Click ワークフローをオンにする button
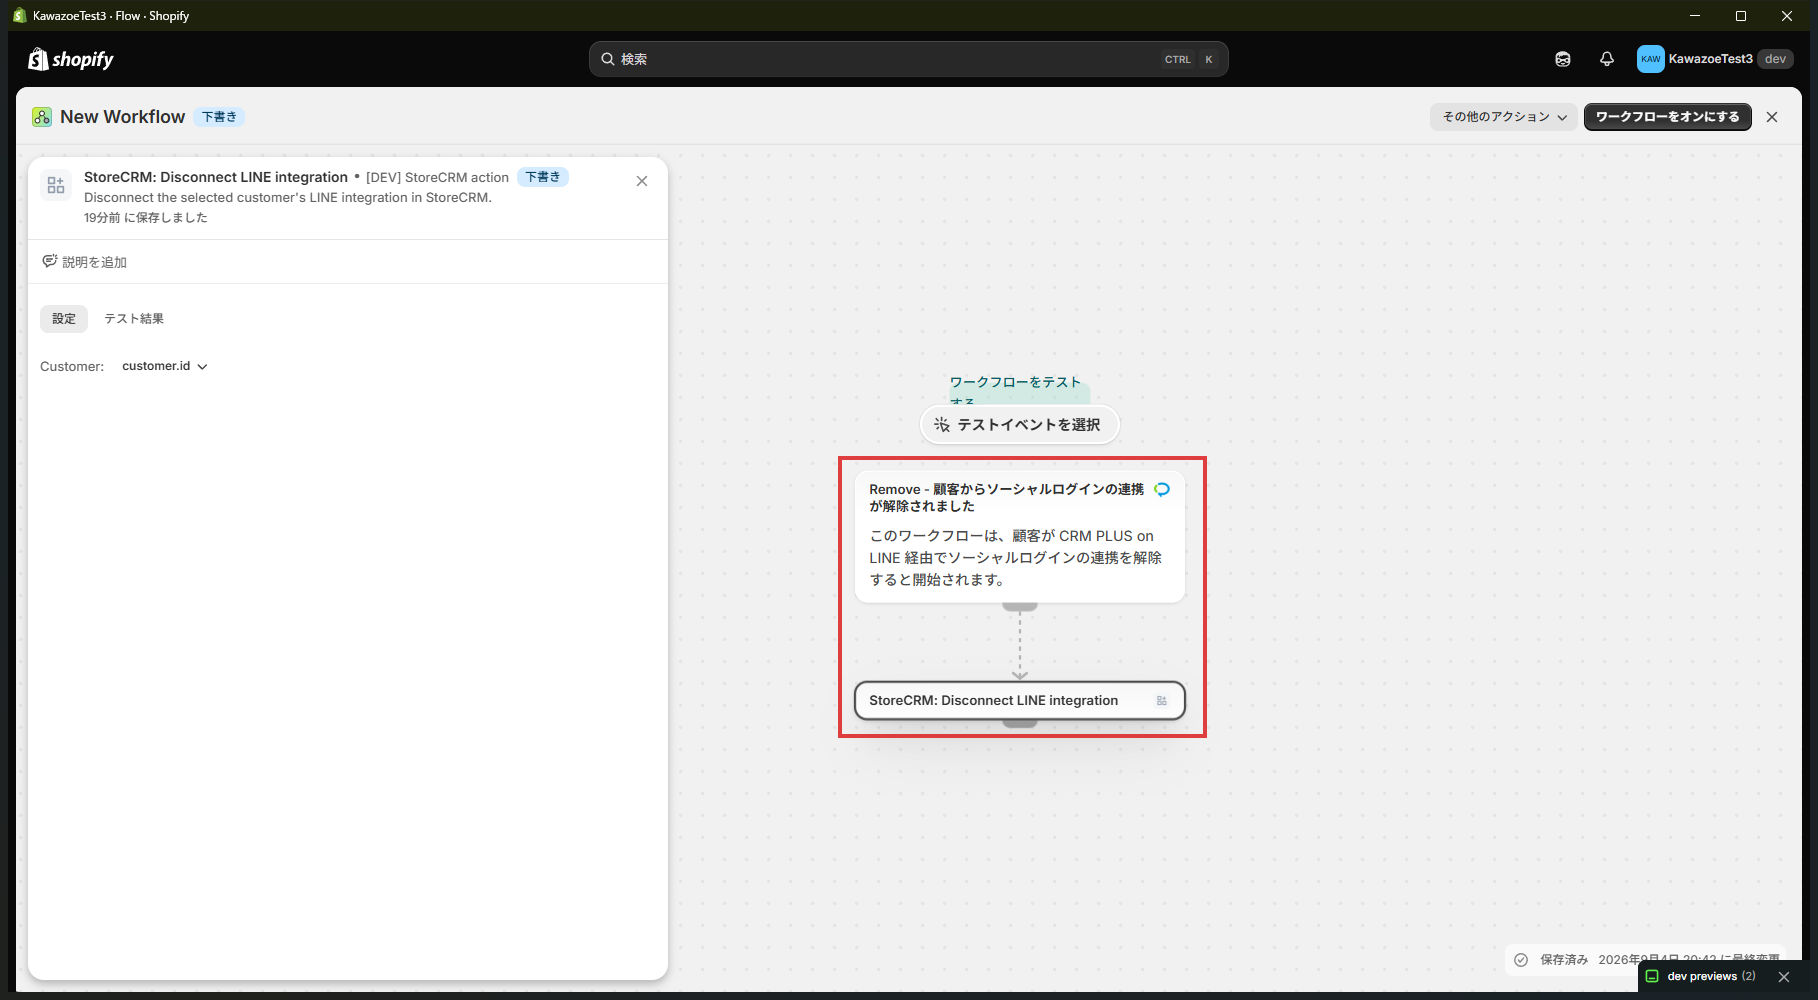 pyautogui.click(x=1667, y=117)
